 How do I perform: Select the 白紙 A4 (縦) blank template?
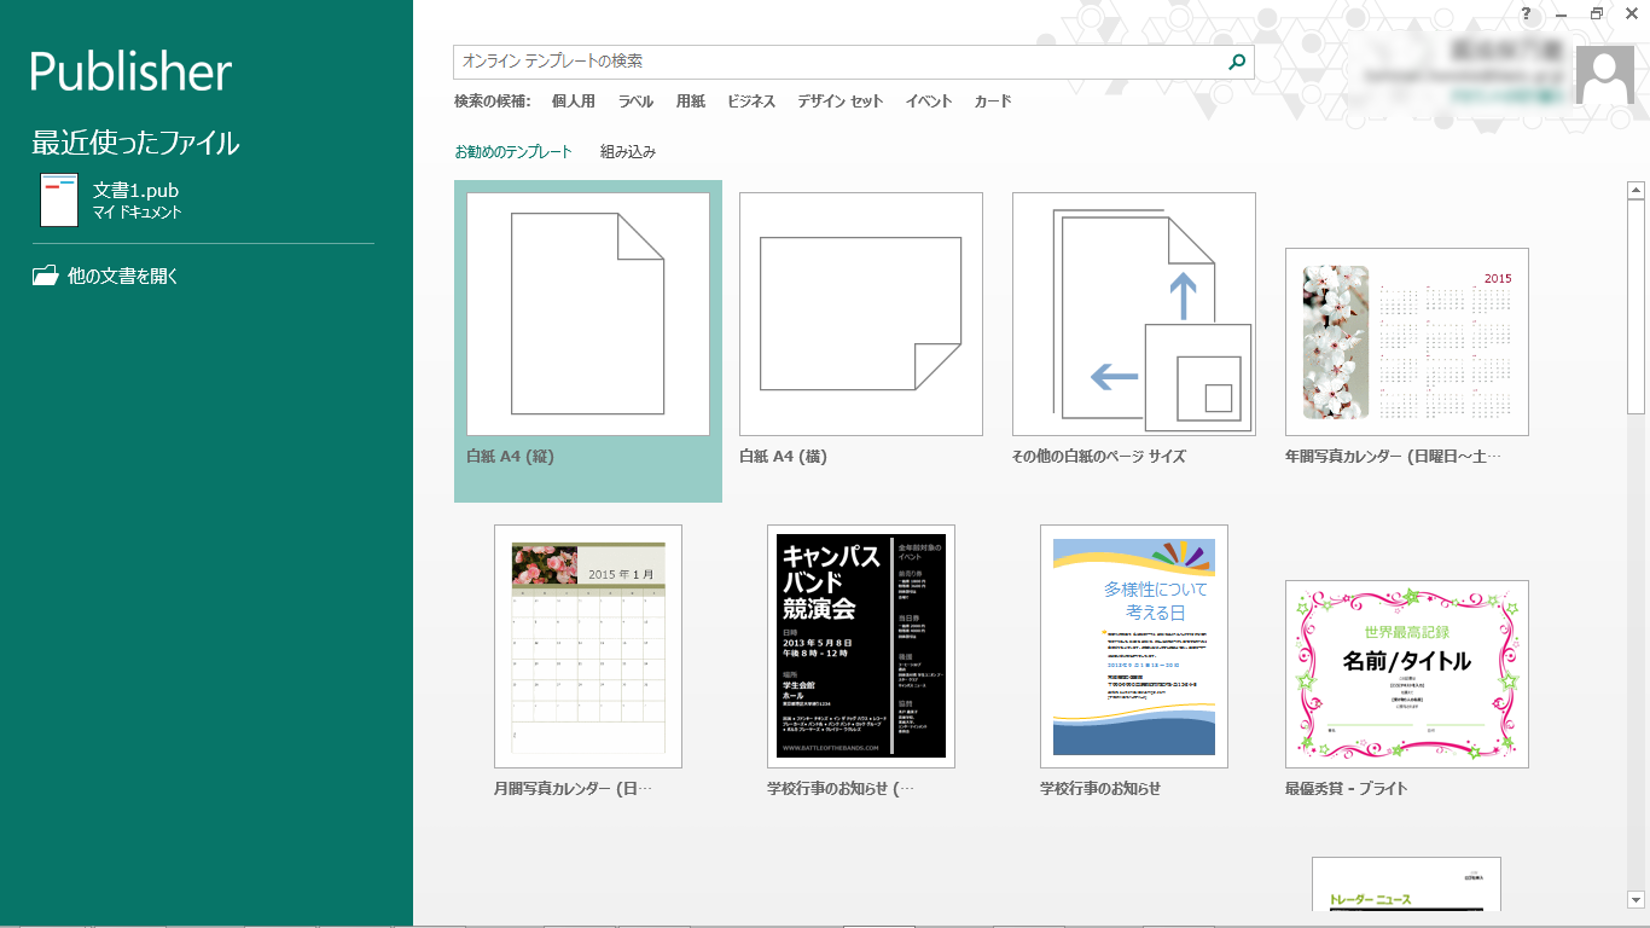(x=588, y=314)
